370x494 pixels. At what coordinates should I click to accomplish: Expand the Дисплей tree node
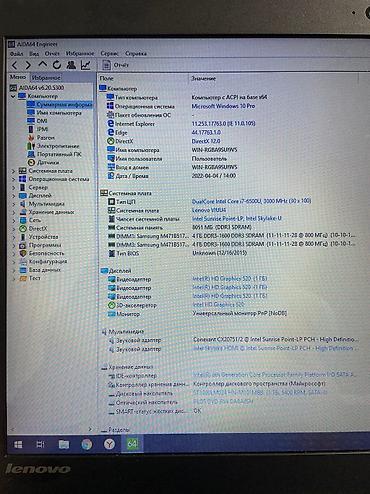13,196
